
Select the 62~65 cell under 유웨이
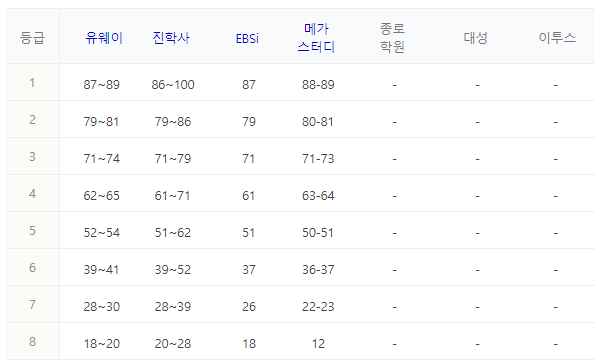click(x=102, y=196)
